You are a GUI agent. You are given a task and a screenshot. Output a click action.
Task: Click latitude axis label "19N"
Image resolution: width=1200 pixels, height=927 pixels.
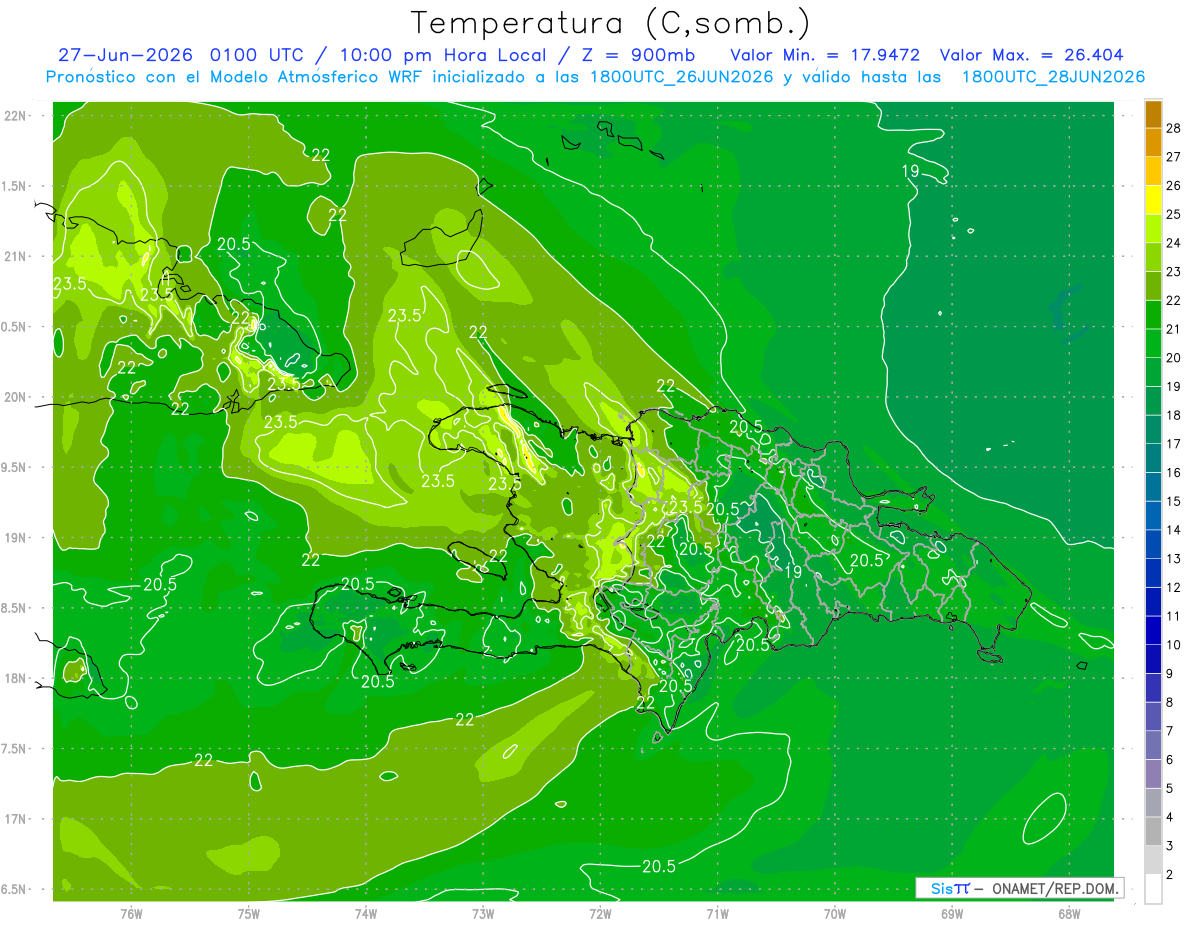coord(17,538)
